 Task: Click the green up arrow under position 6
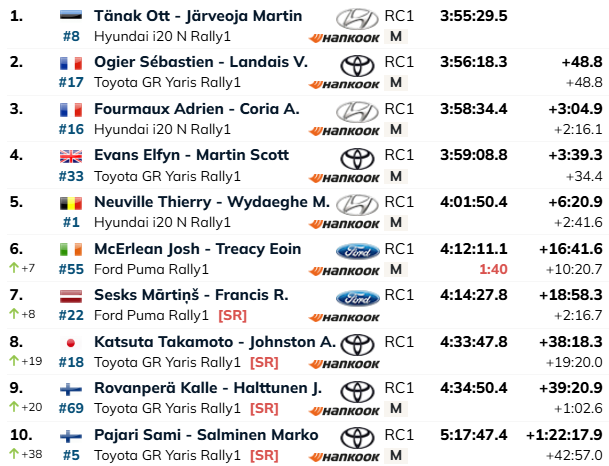[14, 267]
